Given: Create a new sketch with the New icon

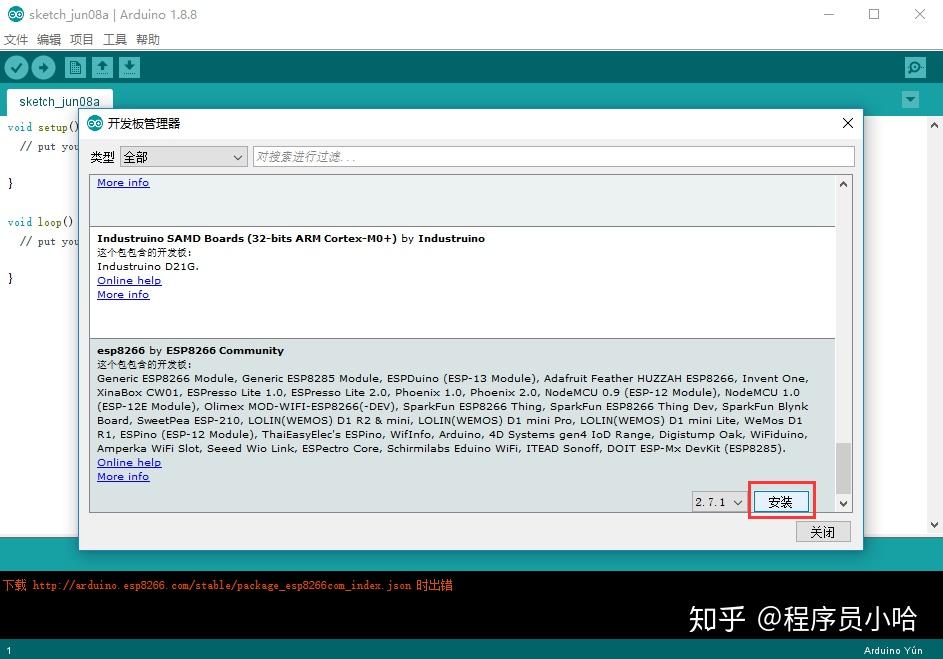Looking at the screenshot, I should pyautogui.click(x=75, y=67).
